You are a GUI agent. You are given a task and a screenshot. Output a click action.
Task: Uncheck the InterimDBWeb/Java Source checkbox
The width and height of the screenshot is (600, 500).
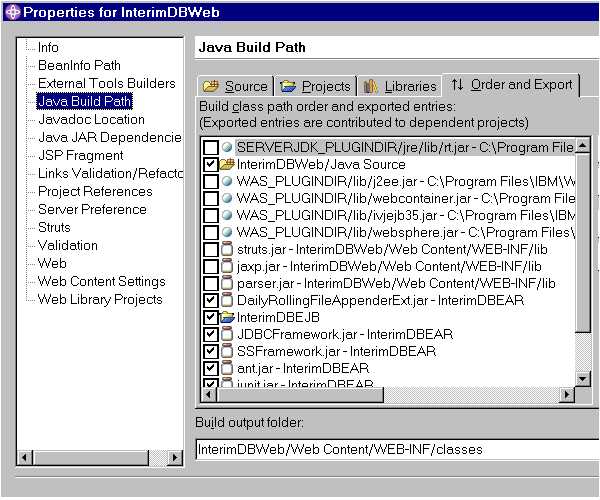[x=211, y=164]
